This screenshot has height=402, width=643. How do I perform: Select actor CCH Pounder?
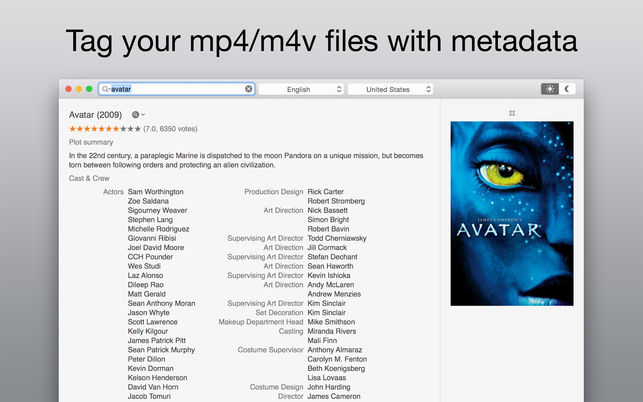click(150, 257)
